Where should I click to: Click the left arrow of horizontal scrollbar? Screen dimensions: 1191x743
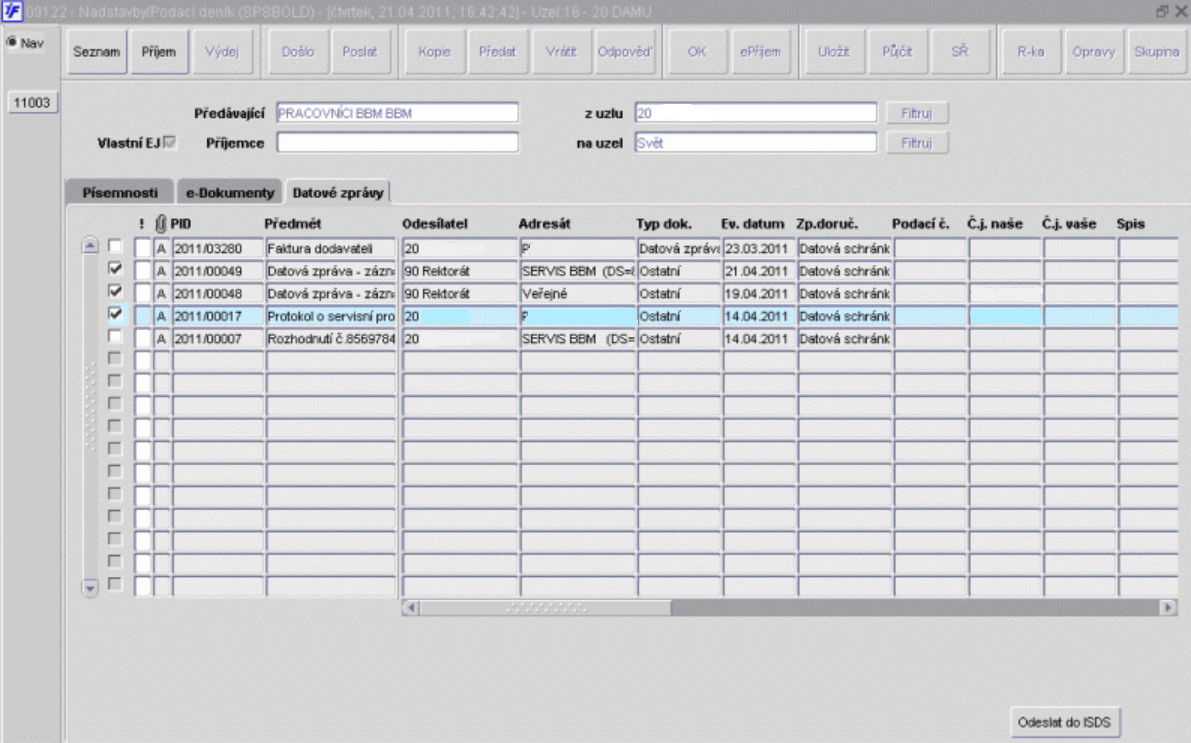click(x=411, y=608)
